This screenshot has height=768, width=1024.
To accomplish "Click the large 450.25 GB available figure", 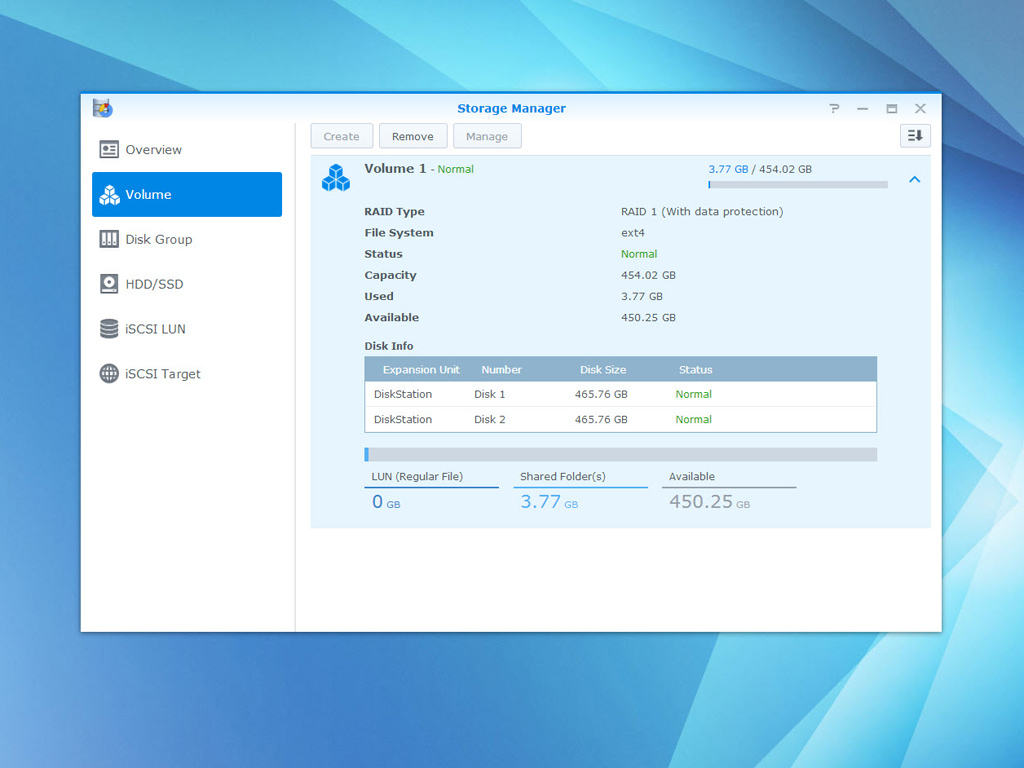I will pos(709,502).
